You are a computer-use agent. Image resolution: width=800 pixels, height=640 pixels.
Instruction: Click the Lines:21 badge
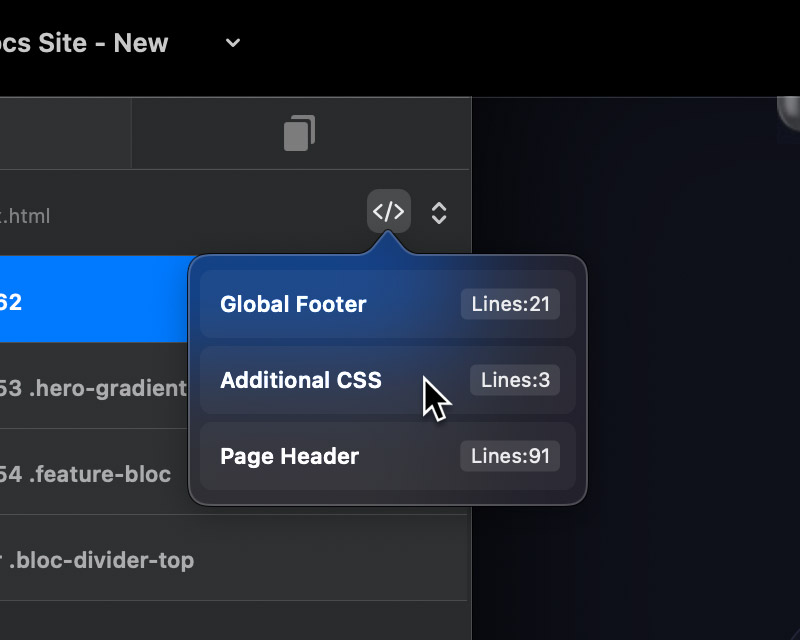click(x=510, y=304)
